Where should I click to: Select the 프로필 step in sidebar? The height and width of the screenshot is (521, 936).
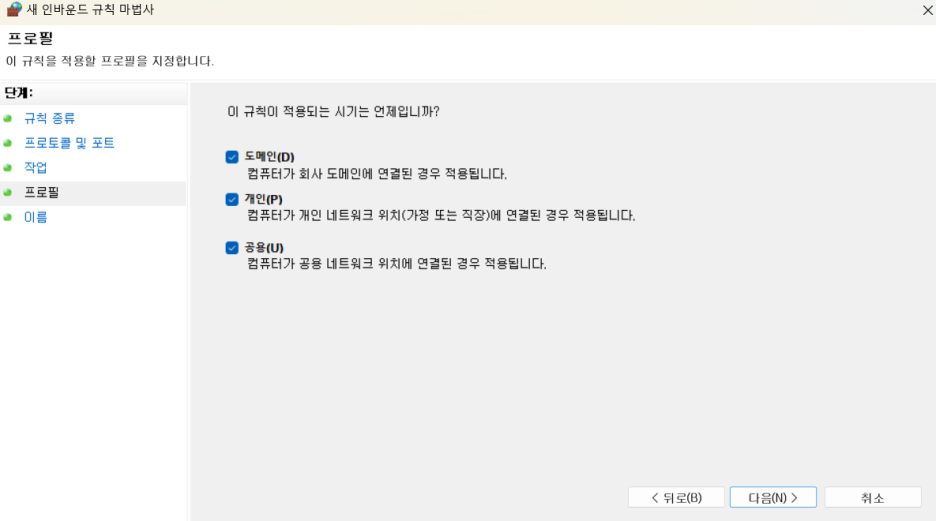pyautogui.click(x=42, y=192)
